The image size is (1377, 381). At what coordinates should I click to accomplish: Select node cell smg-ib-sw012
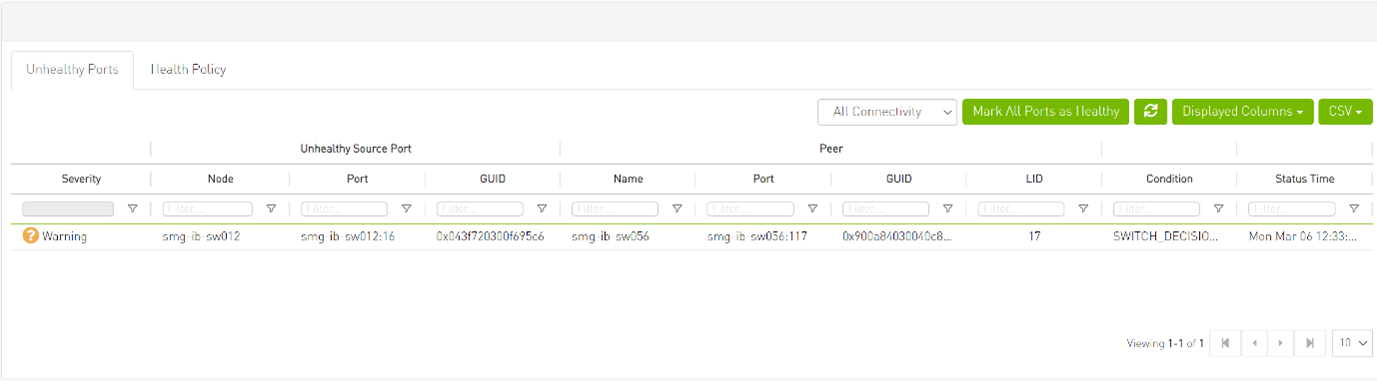coord(200,237)
